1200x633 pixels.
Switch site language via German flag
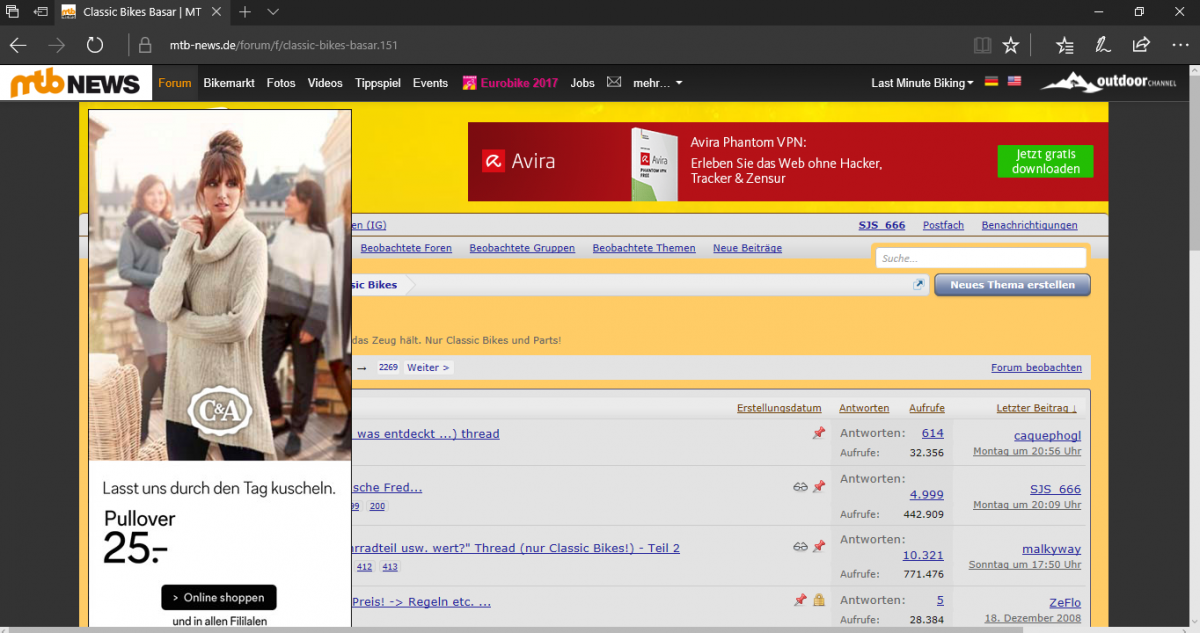[x=991, y=82]
